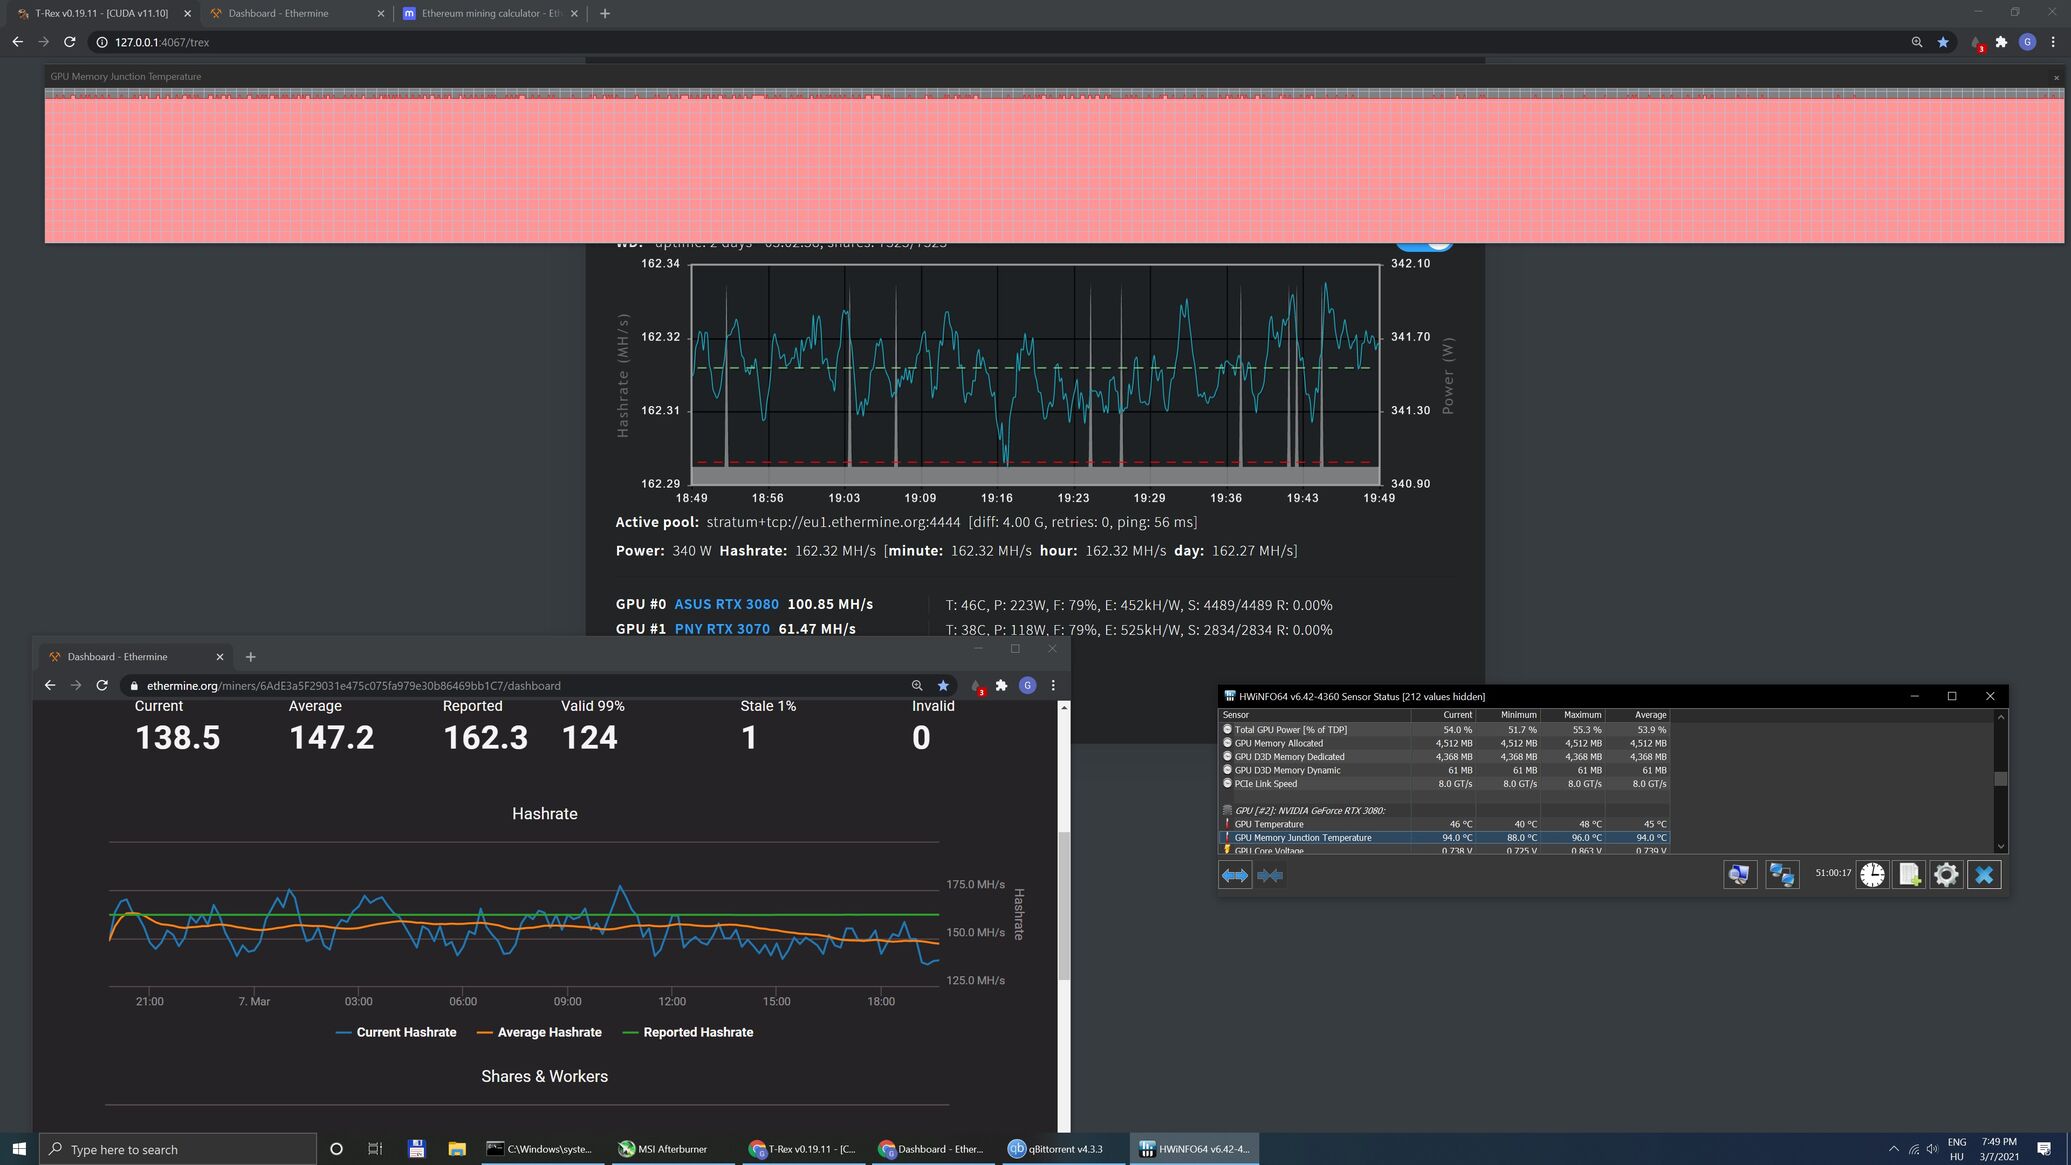
Task: Click PNY RTX 3070 GPU link
Action: [722, 629]
